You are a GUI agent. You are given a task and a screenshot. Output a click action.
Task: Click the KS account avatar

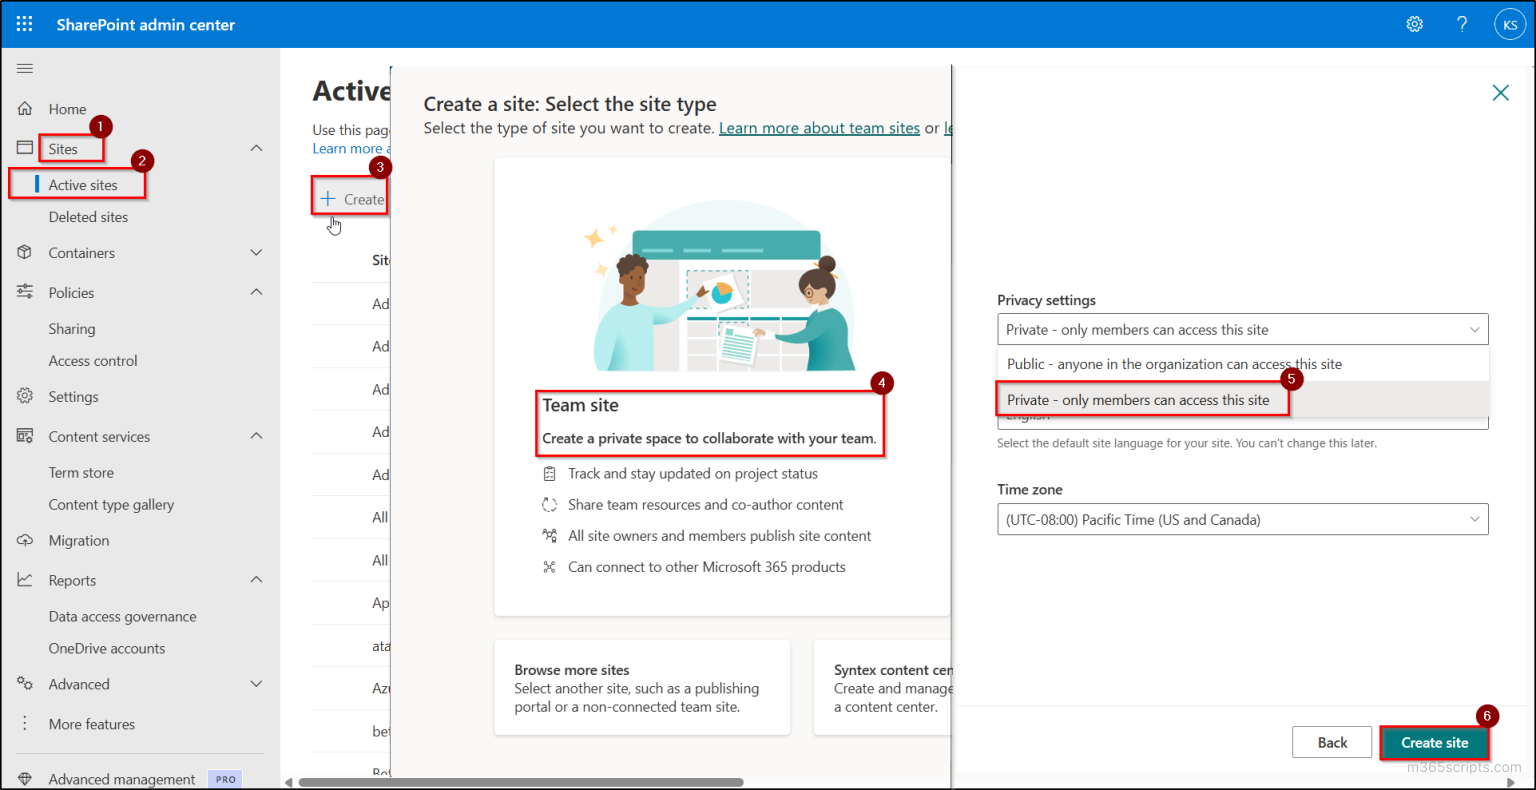click(x=1510, y=23)
